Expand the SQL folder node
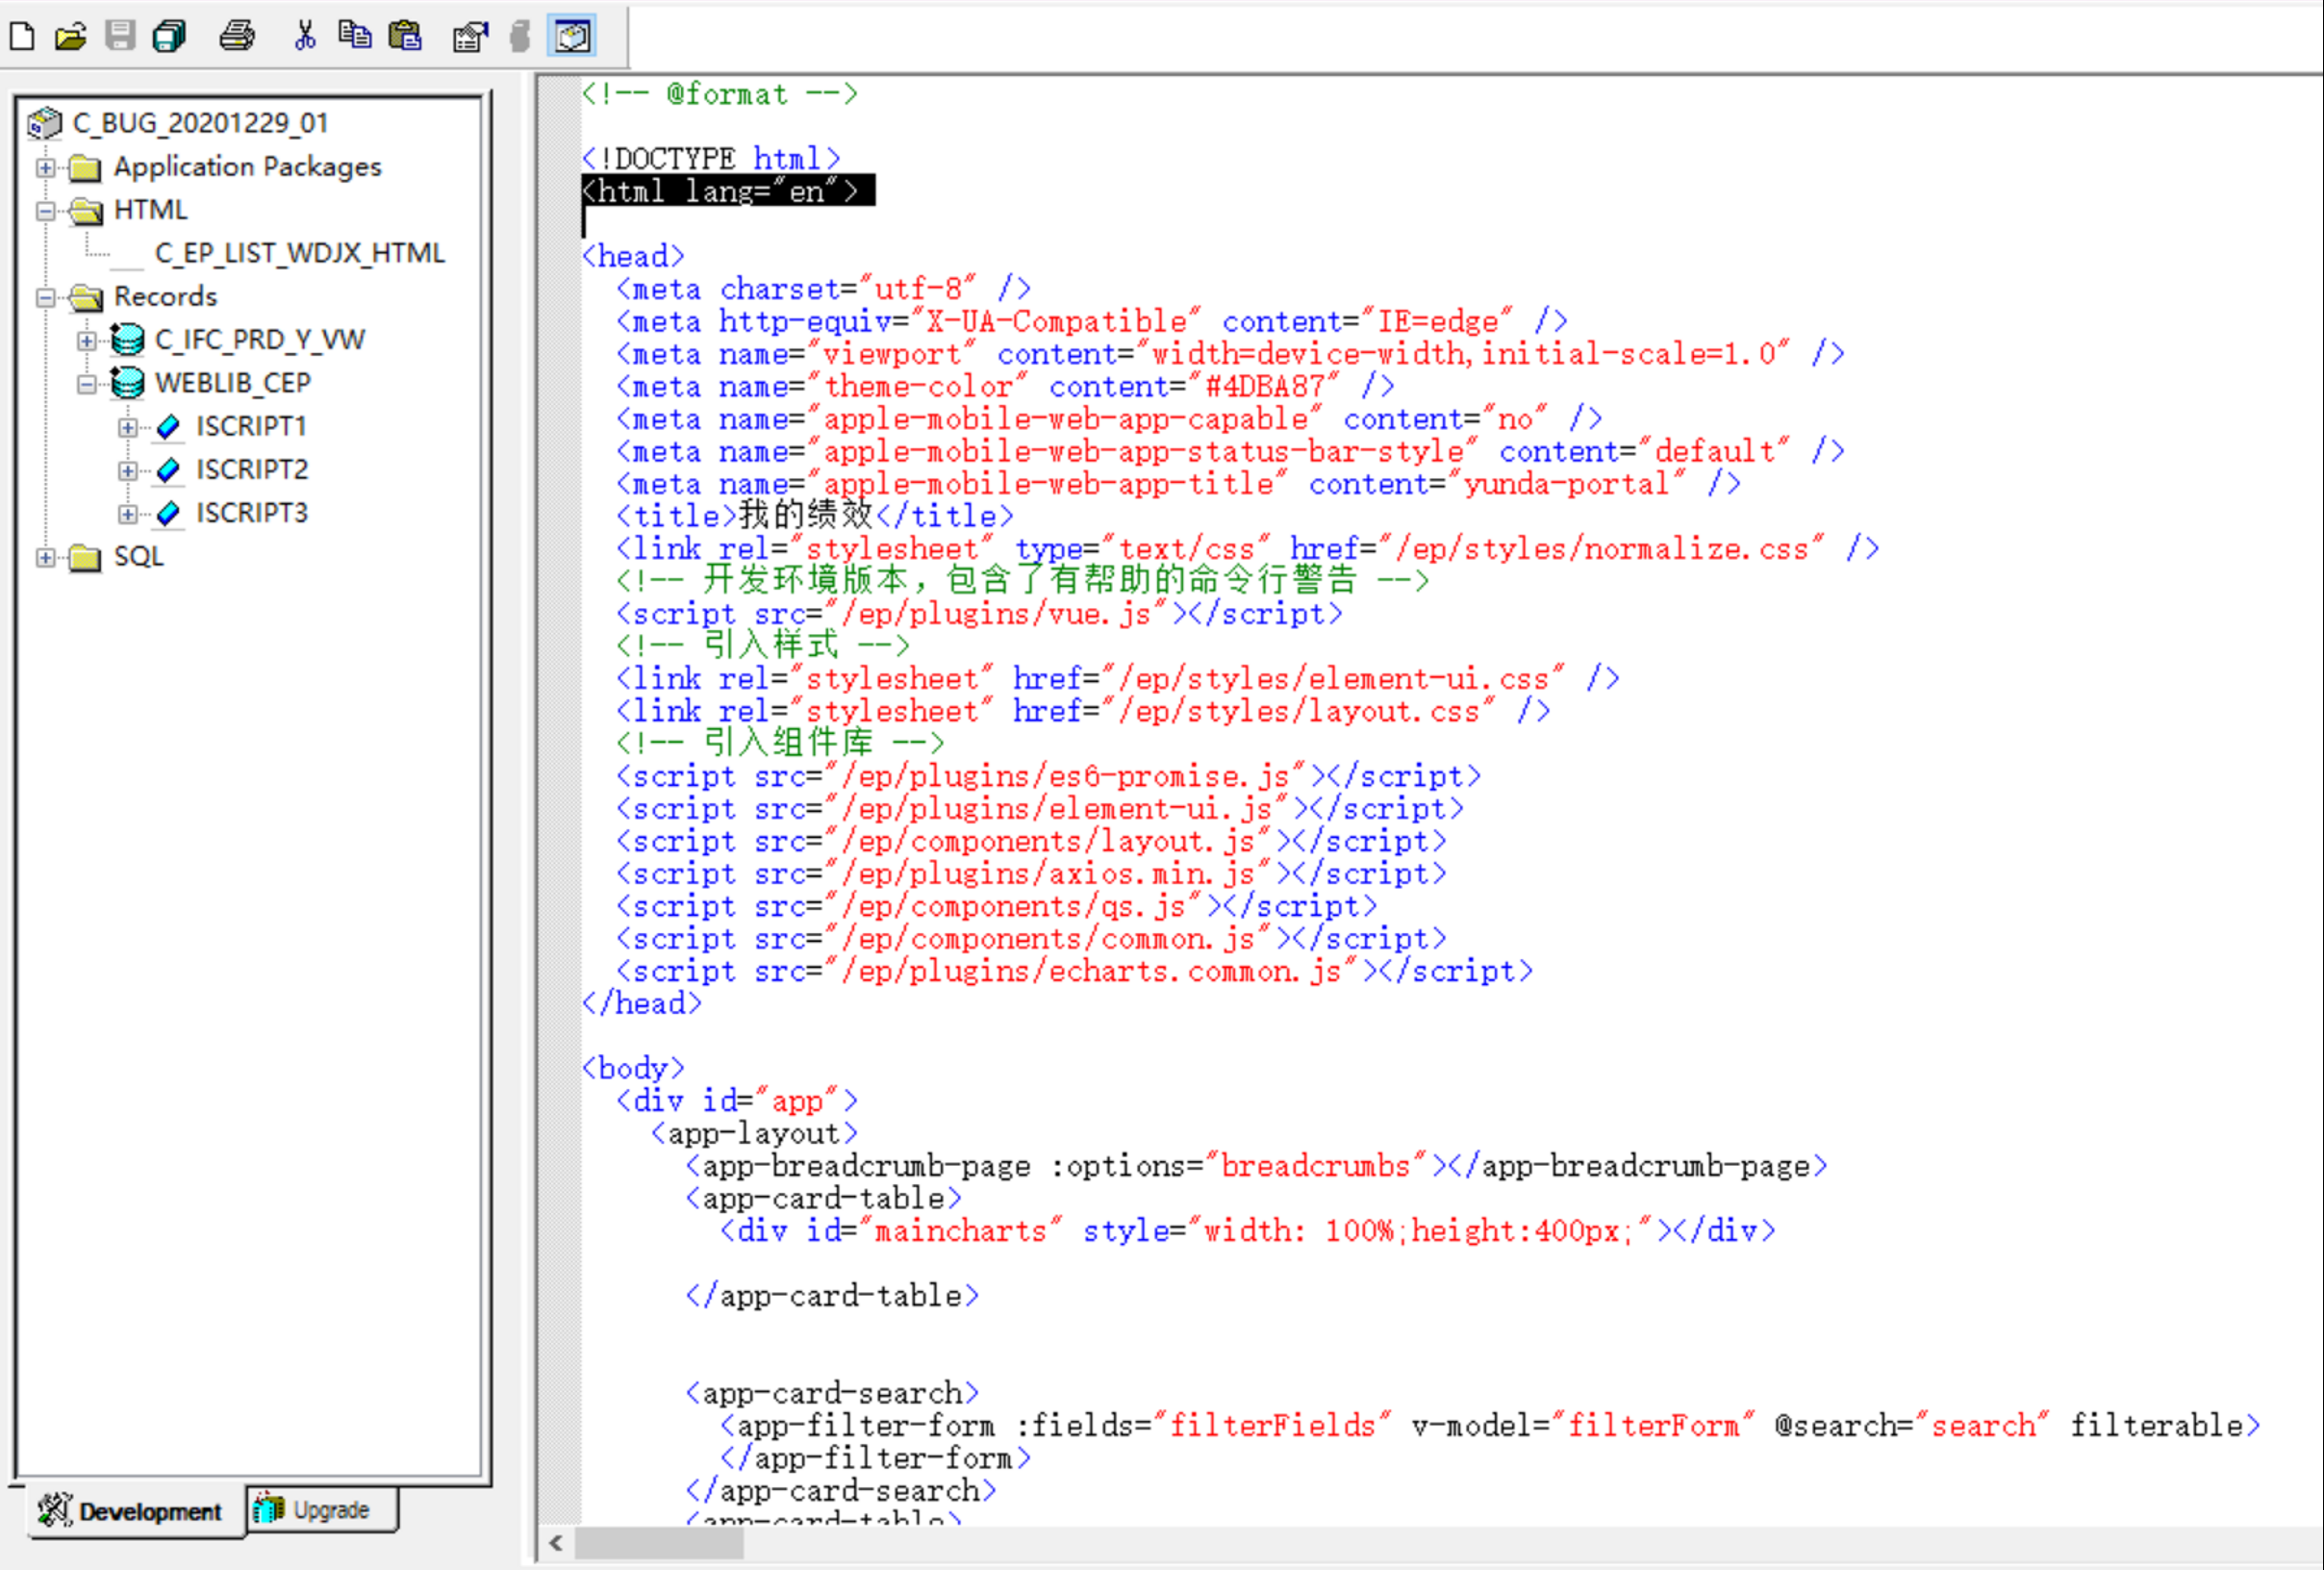The image size is (2324, 1570). click(x=45, y=558)
